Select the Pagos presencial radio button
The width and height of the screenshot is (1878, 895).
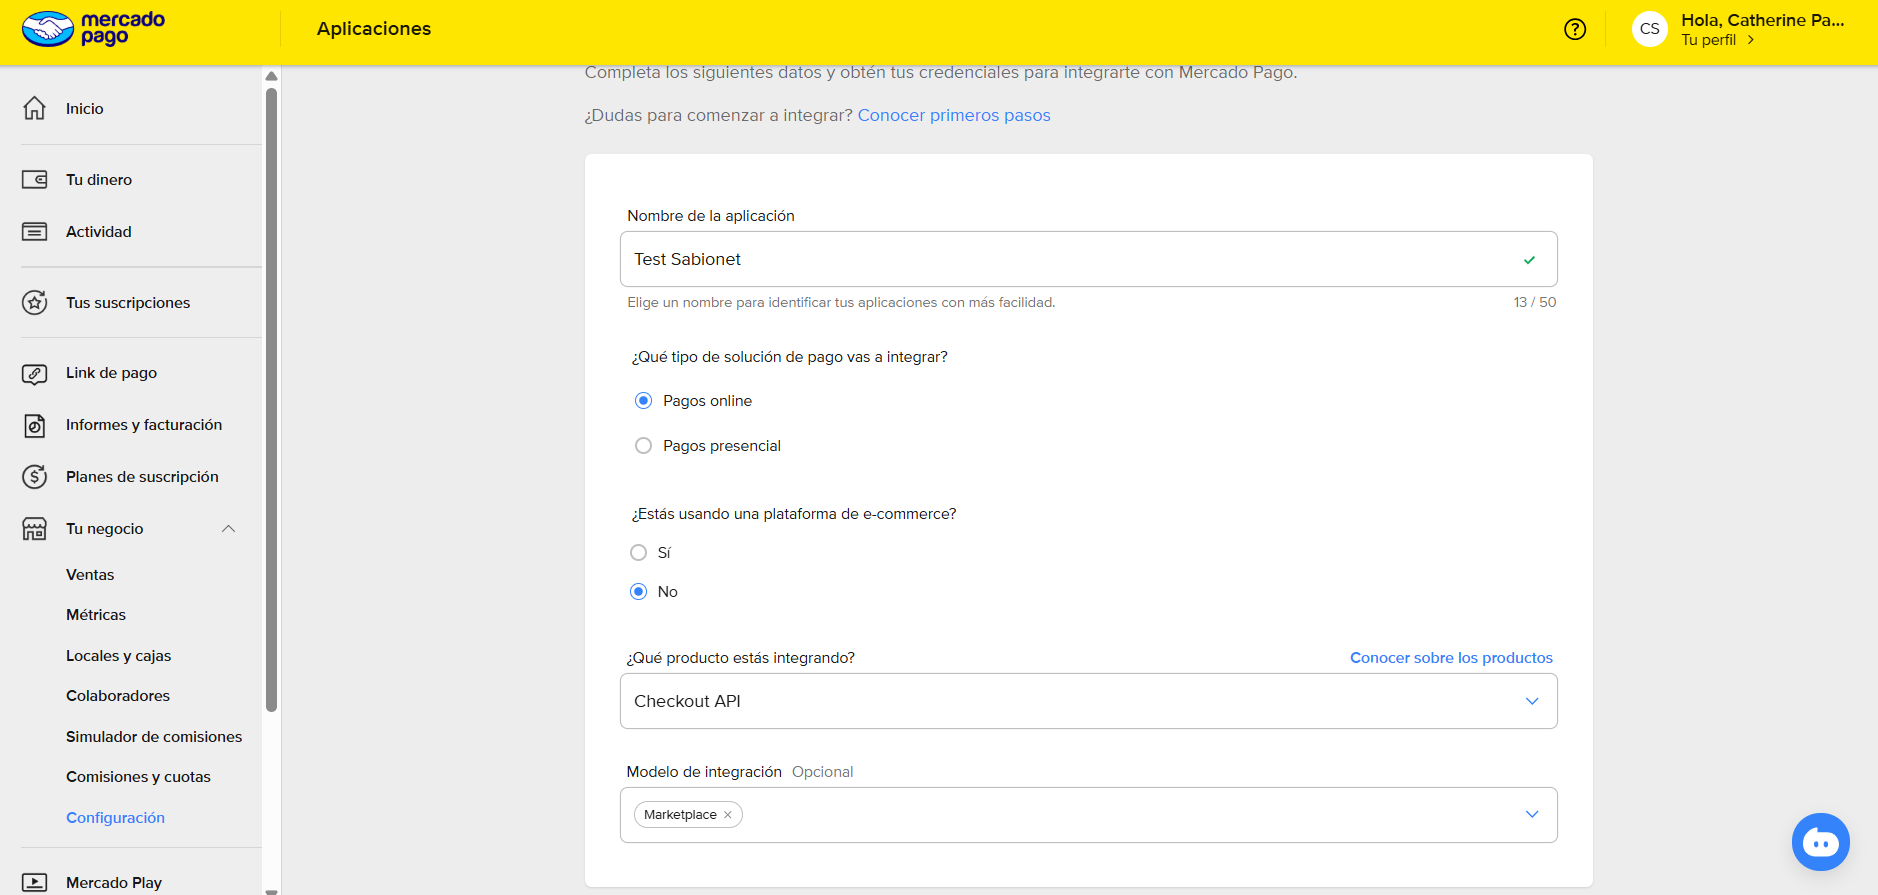click(644, 446)
